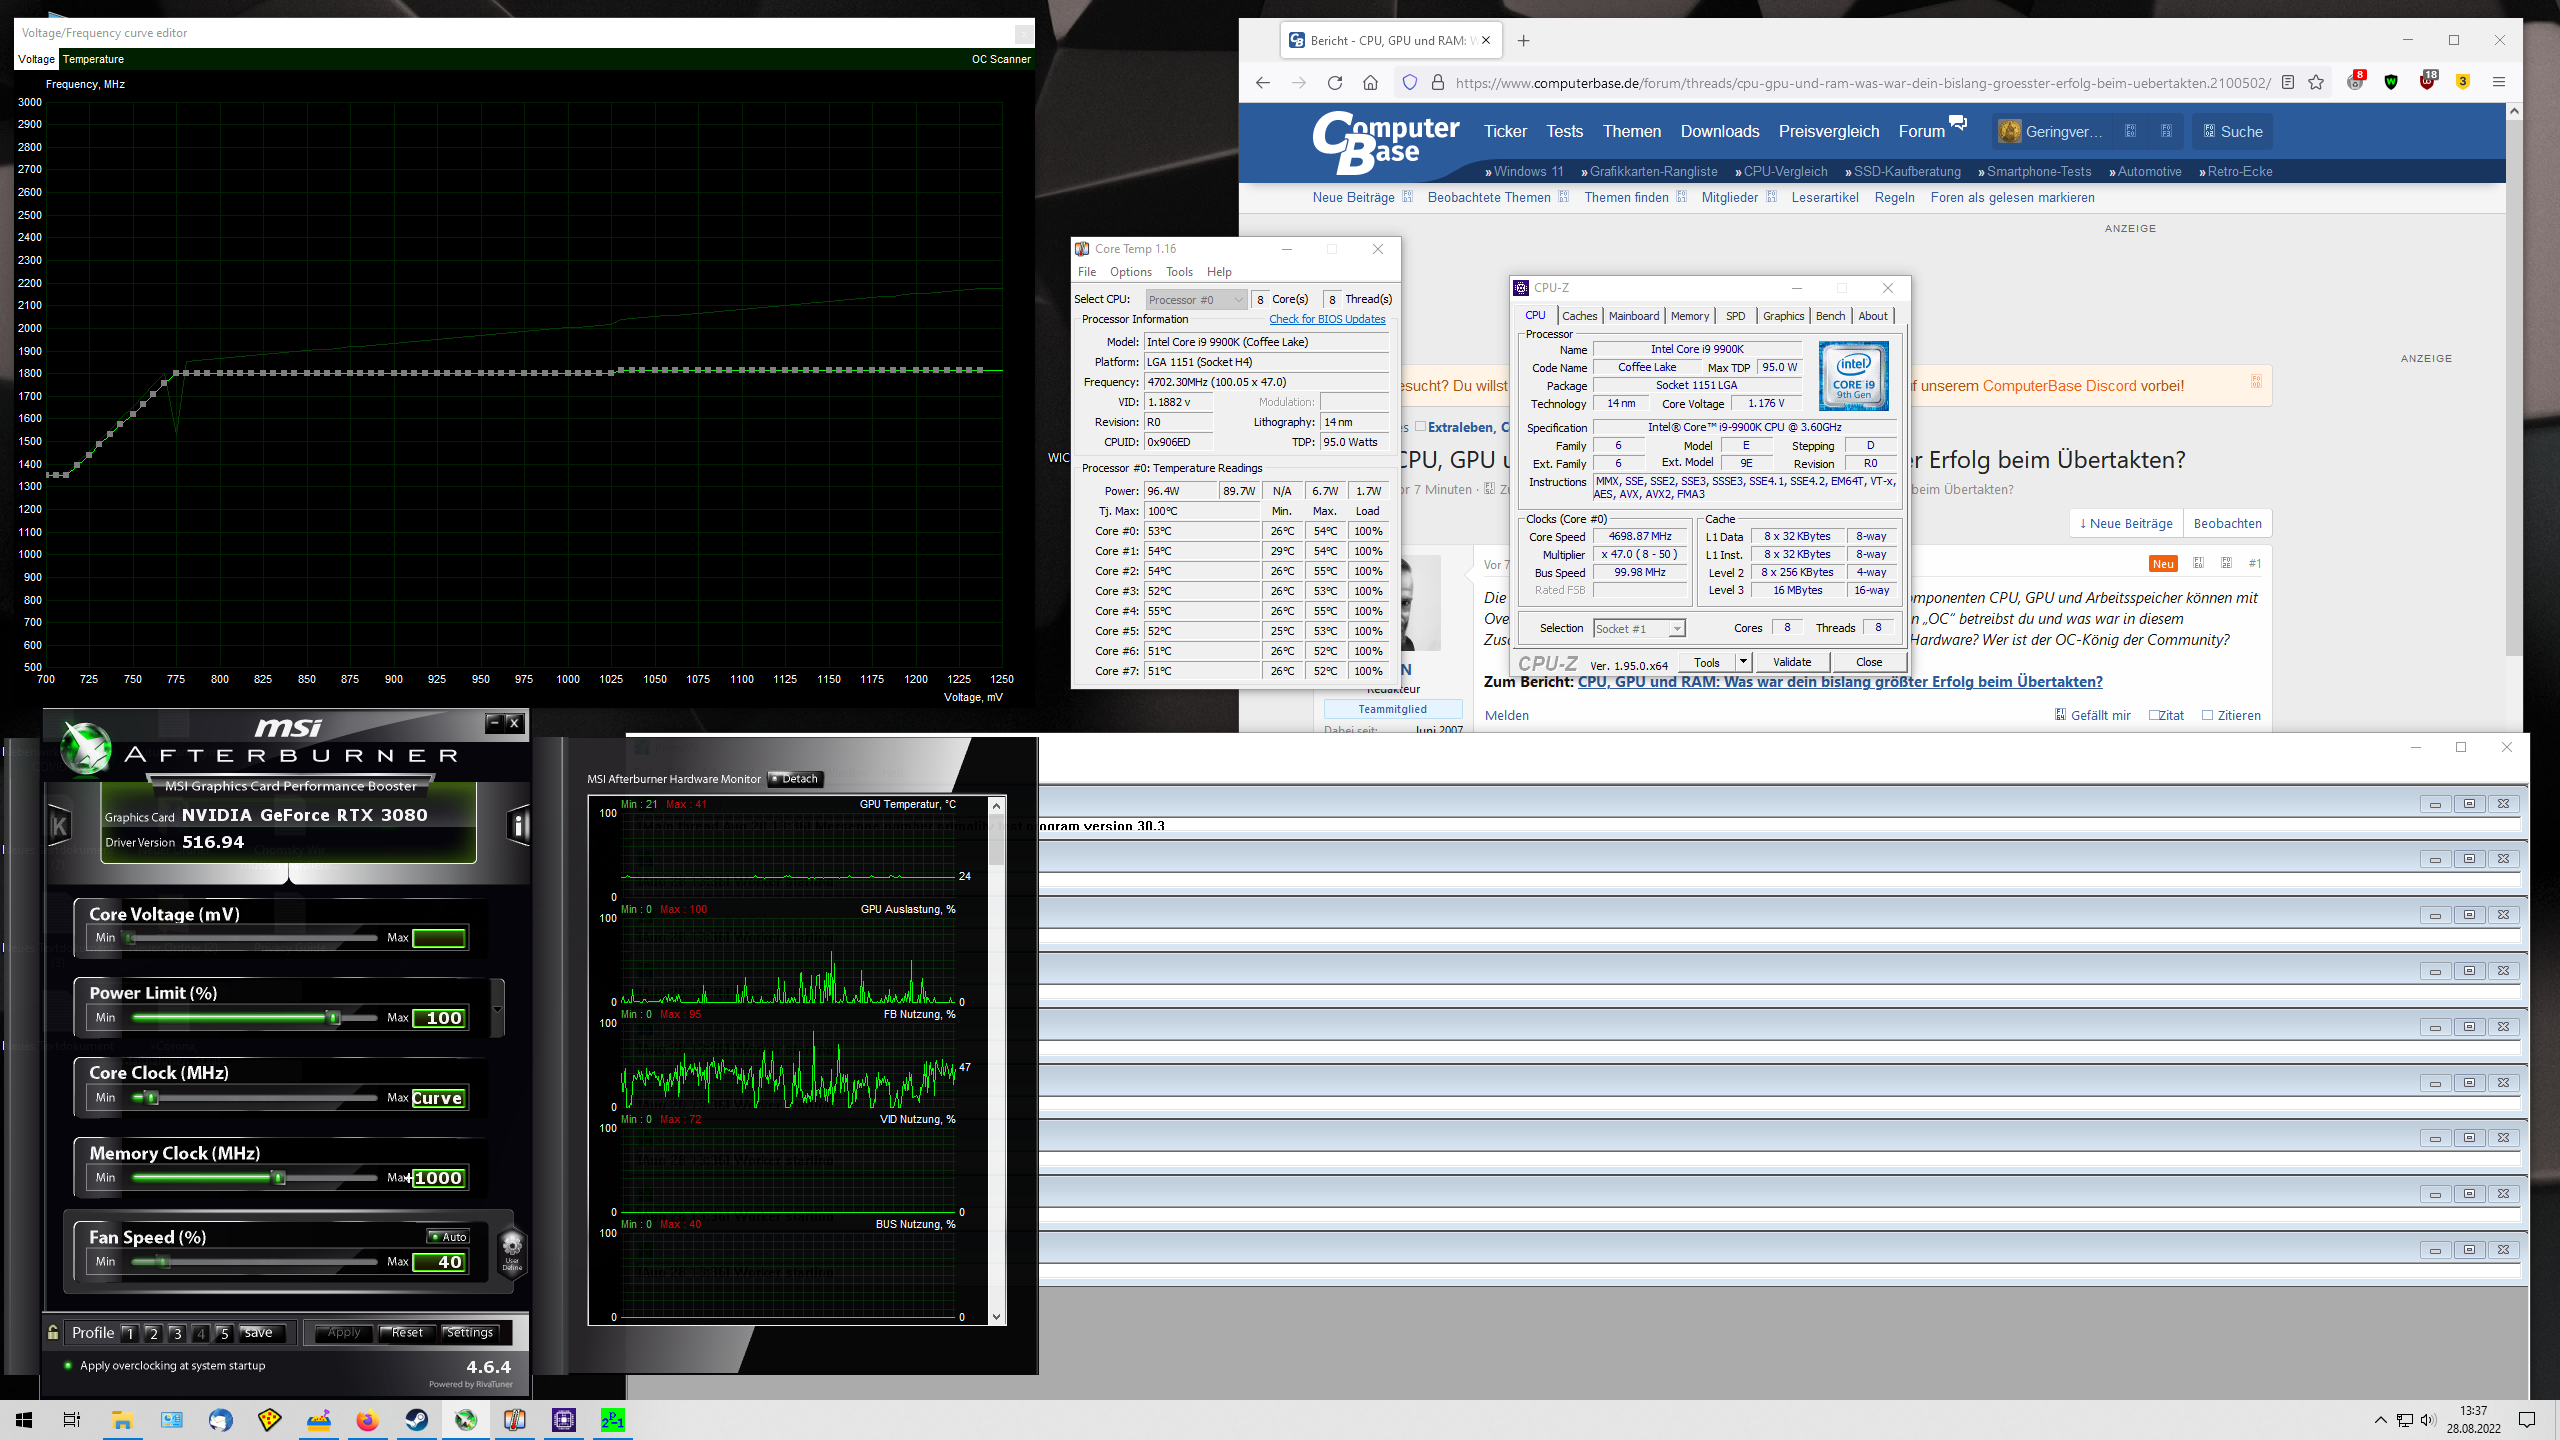Click the Memory Clock slider handle
The height and width of the screenshot is (1440, 2560).
(279, 1178)
